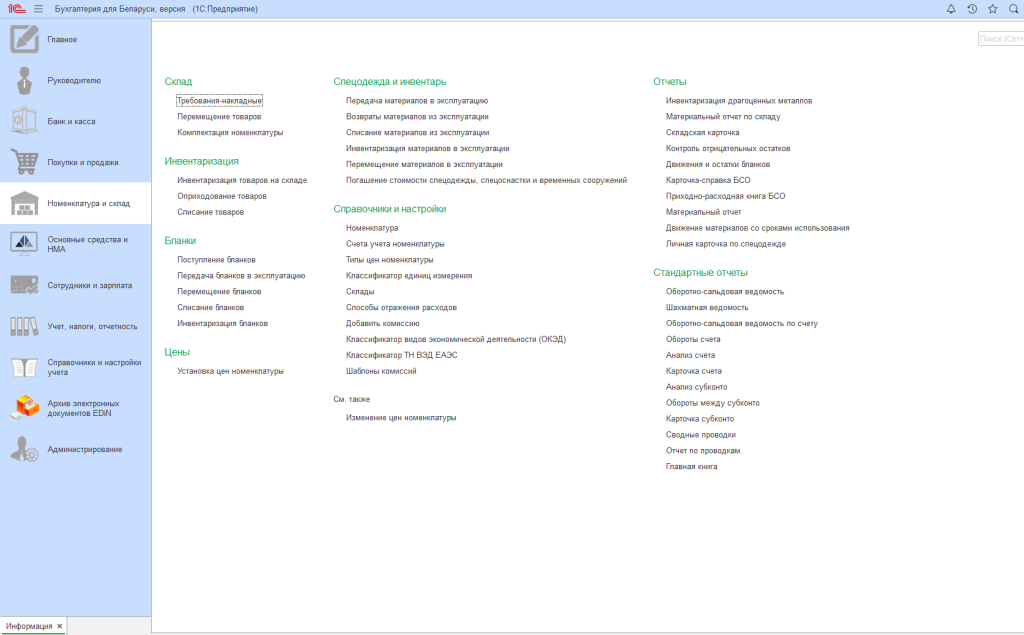Open Покупки и продажи shopping cart icon

[24, 162]
